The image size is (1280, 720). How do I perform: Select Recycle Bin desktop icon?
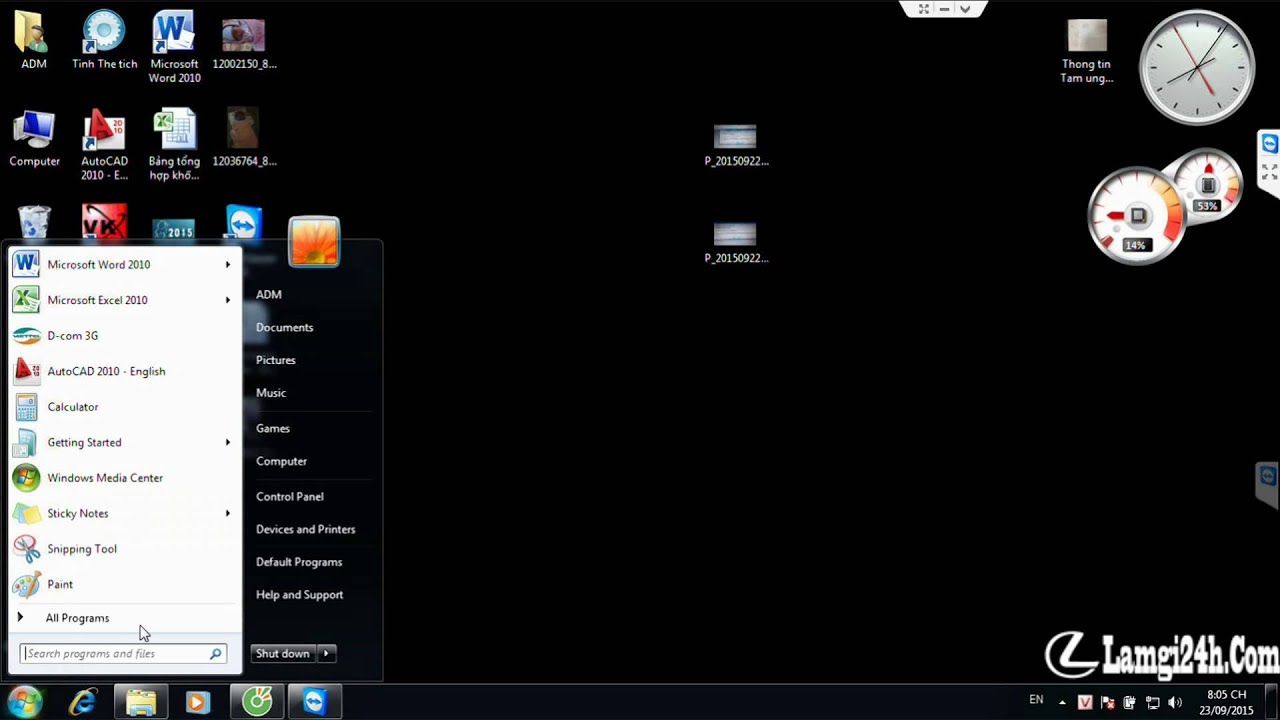click(x=34, y=223)
